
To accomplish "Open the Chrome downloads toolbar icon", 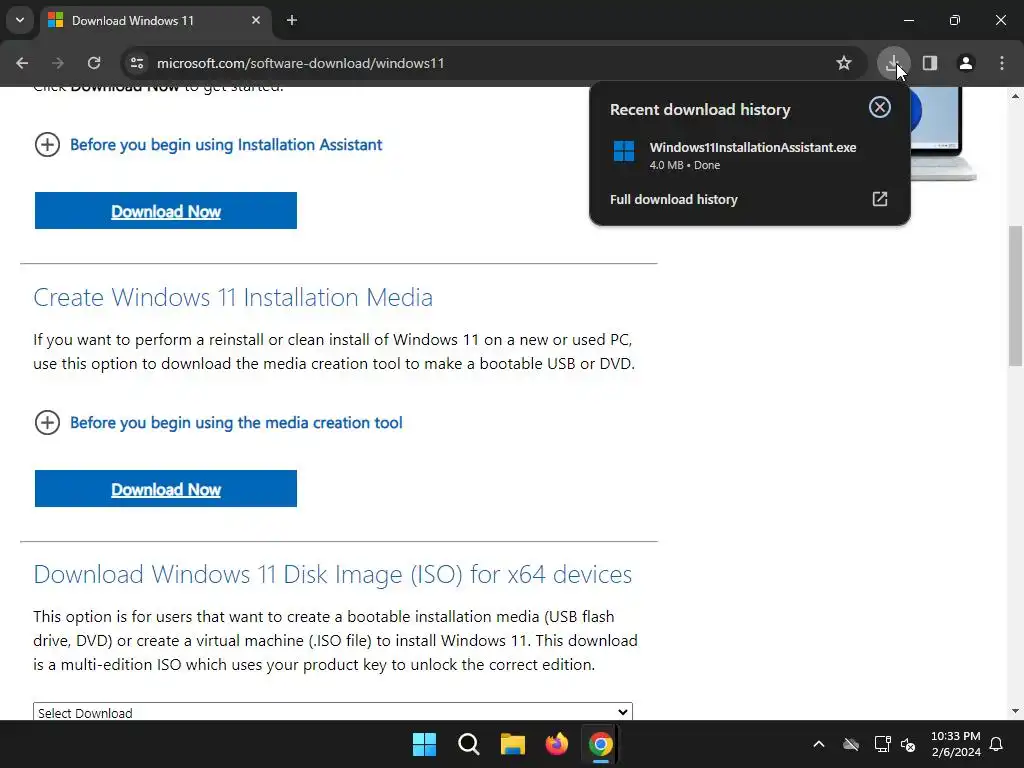I will [x=893, y=63].
